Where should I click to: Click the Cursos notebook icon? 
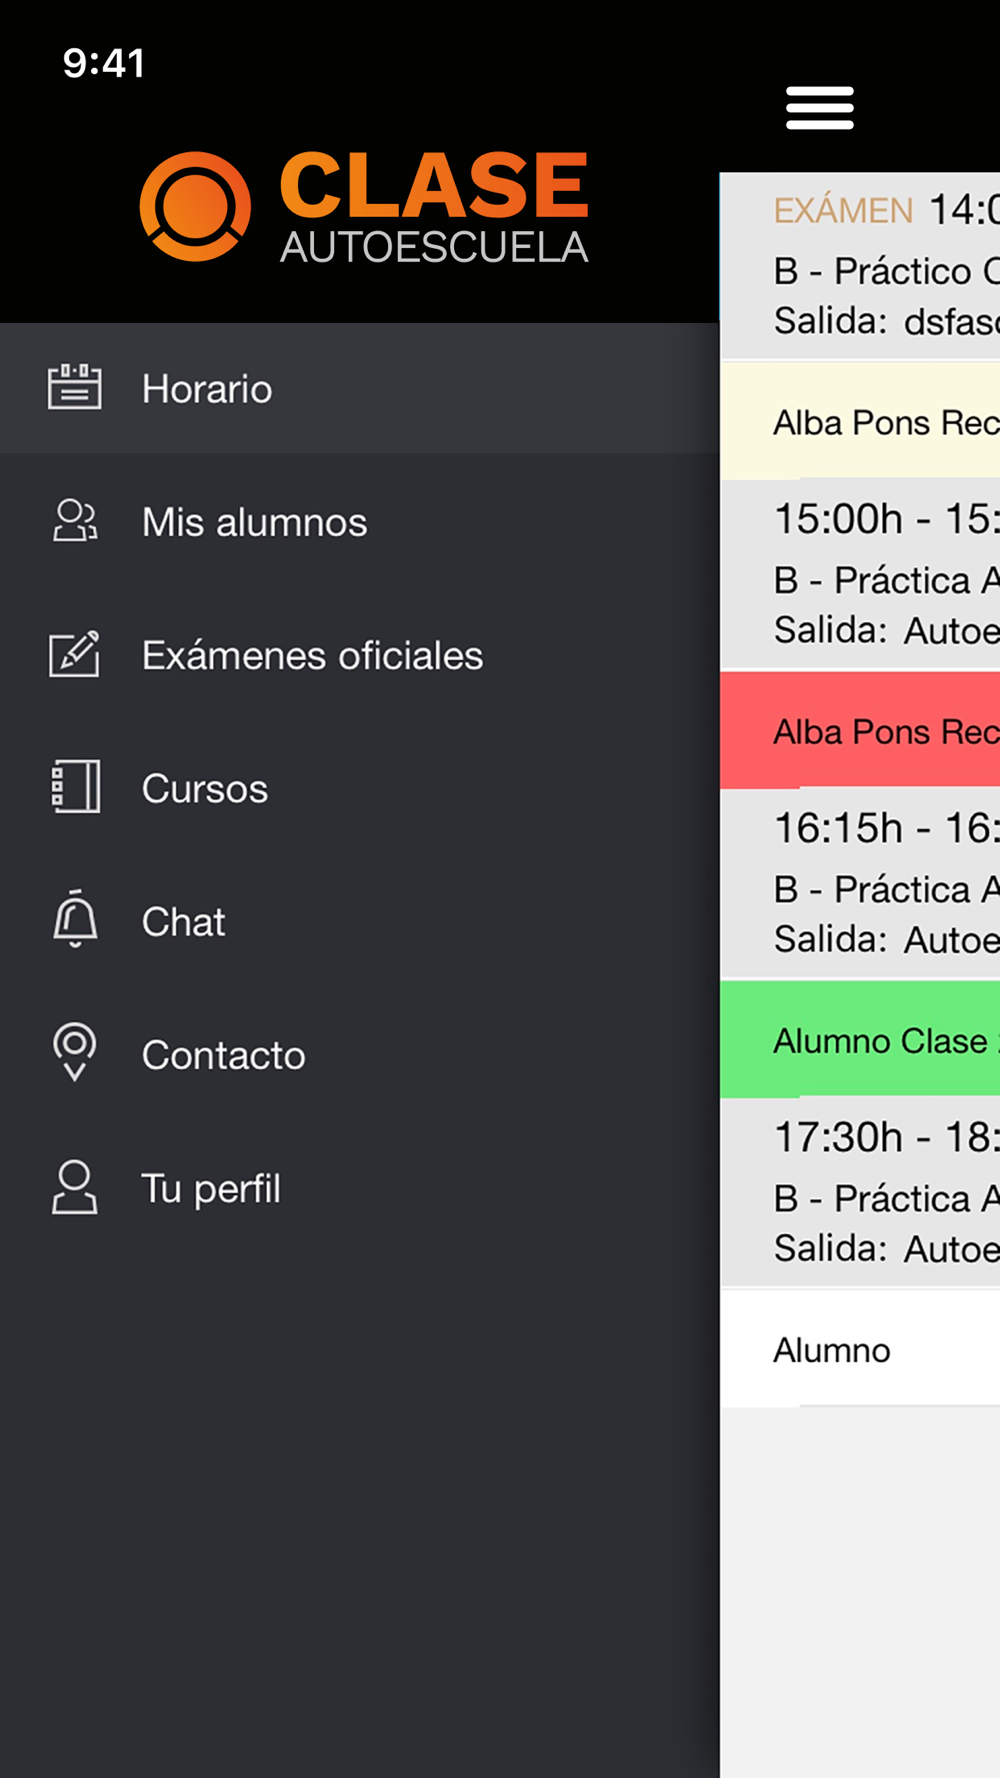(x=75, y=786)
